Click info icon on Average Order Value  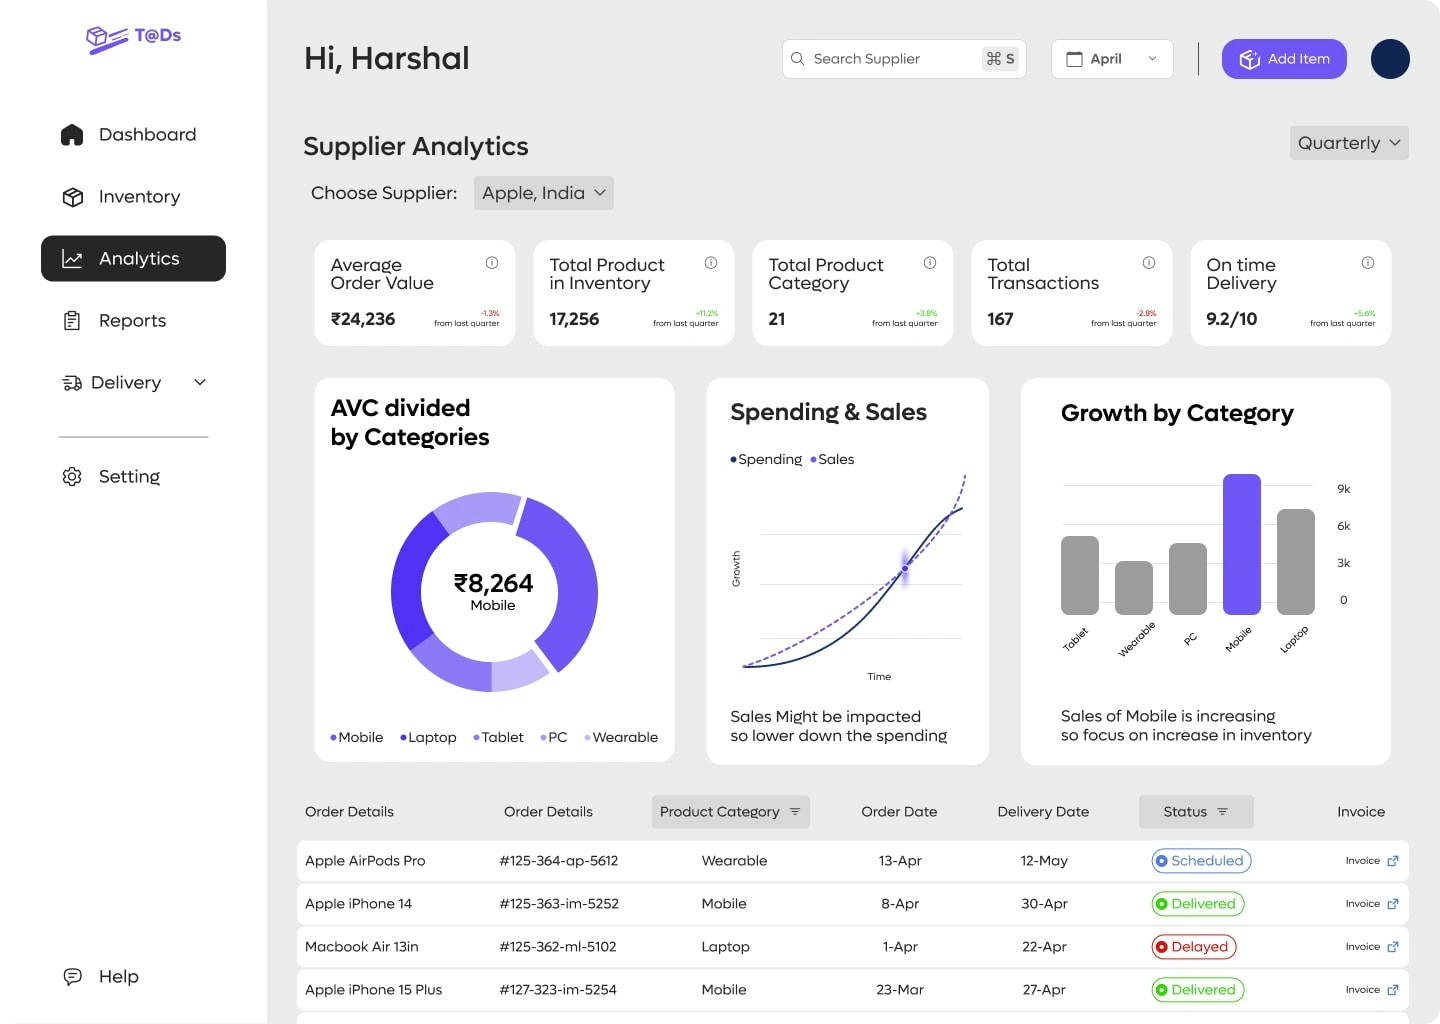(492, 263)
